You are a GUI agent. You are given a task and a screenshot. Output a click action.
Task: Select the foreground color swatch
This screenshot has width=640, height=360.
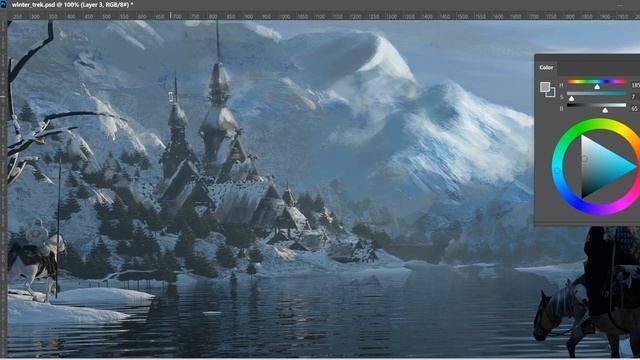(x=544, y=87)
